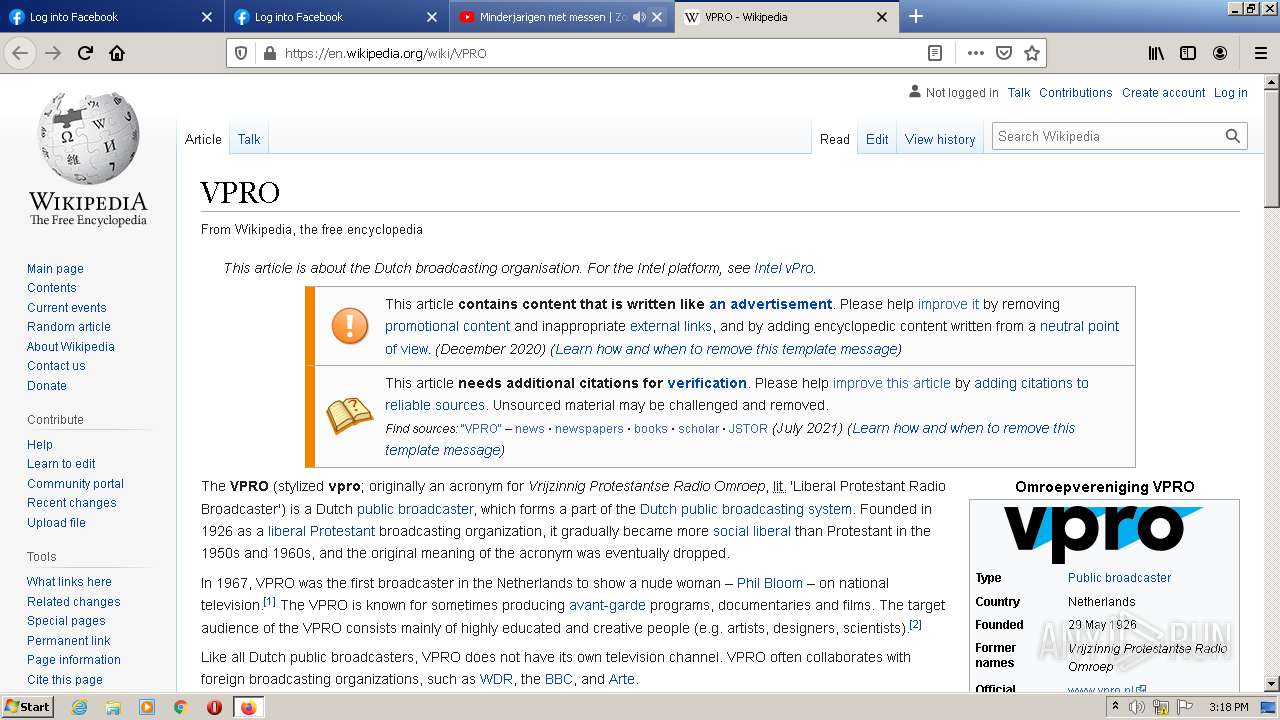This screenshot has height=720, width=1280.
Task: Switch to Minderjarigen met messen YouTube tab
Action: (x=550, y=17)
